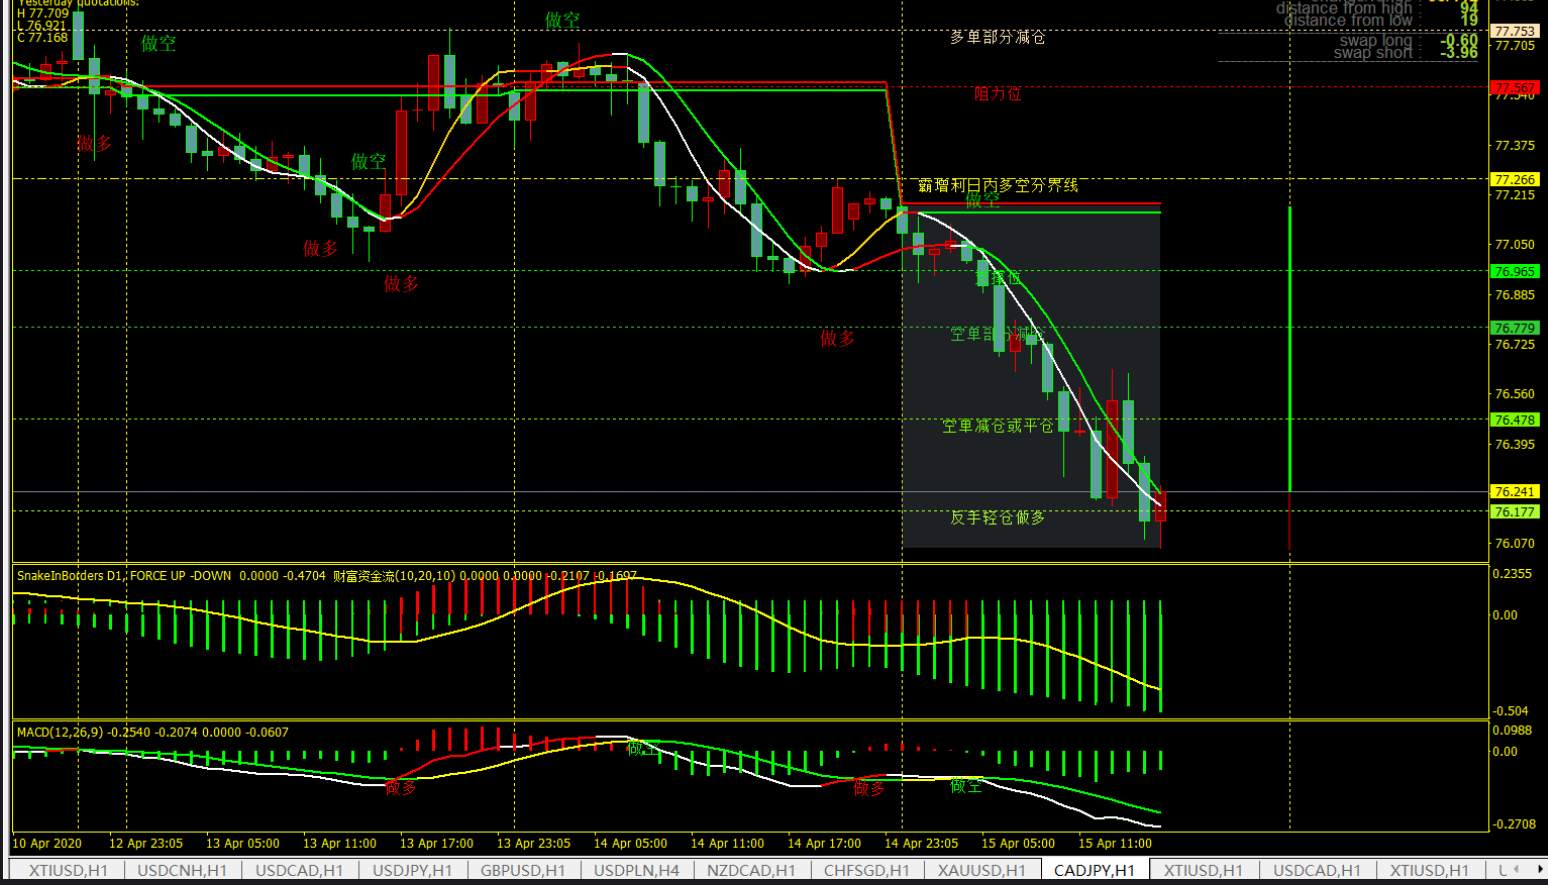This screenshot has height=885, width=1548.
Task: Click the green 76.965 price label
Action: [1514, 272]
